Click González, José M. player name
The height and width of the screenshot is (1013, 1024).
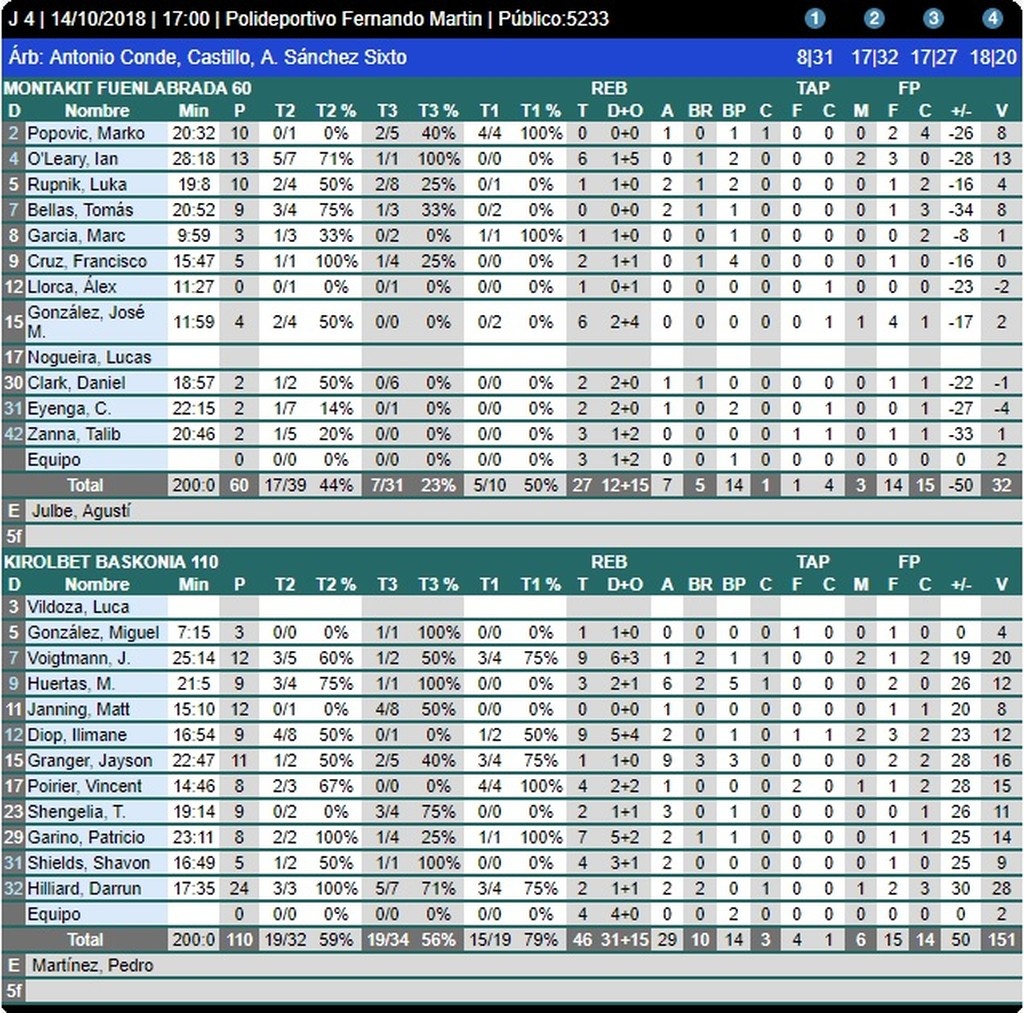point(86,321)
